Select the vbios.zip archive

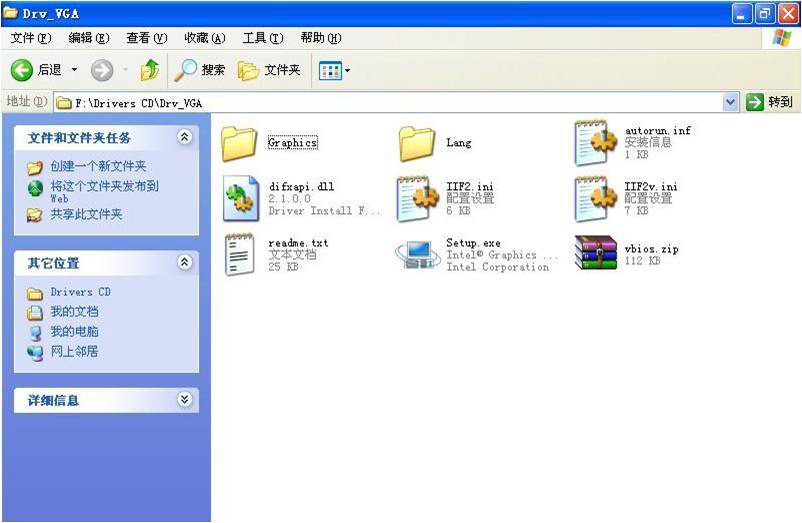(596, 254)
